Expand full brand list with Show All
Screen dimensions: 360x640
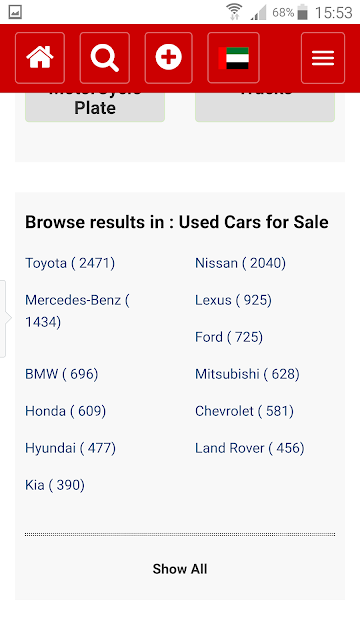click(x=180, y=569)
